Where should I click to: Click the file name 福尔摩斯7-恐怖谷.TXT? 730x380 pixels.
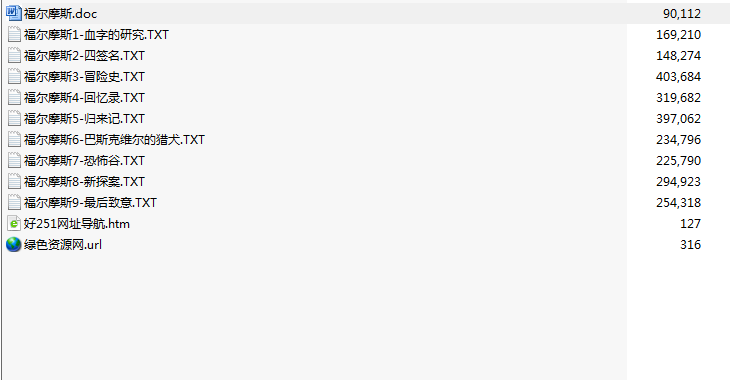[x=84, y=161]
